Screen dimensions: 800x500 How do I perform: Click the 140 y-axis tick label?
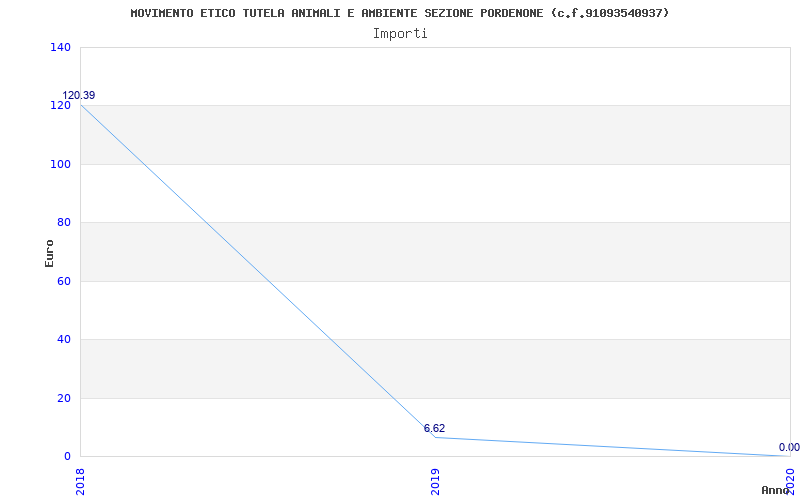60,47
